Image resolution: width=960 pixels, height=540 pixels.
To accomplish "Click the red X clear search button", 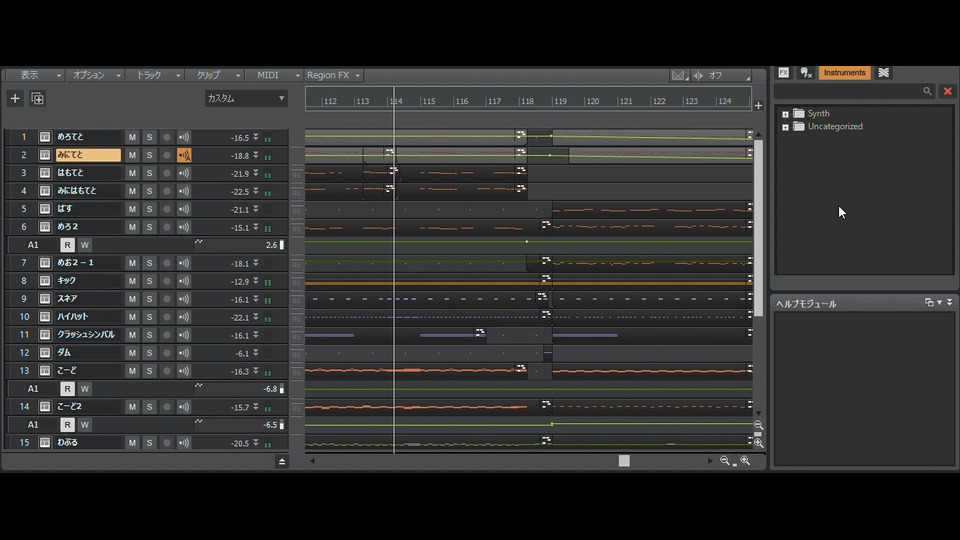I will (x=947, y=91).
